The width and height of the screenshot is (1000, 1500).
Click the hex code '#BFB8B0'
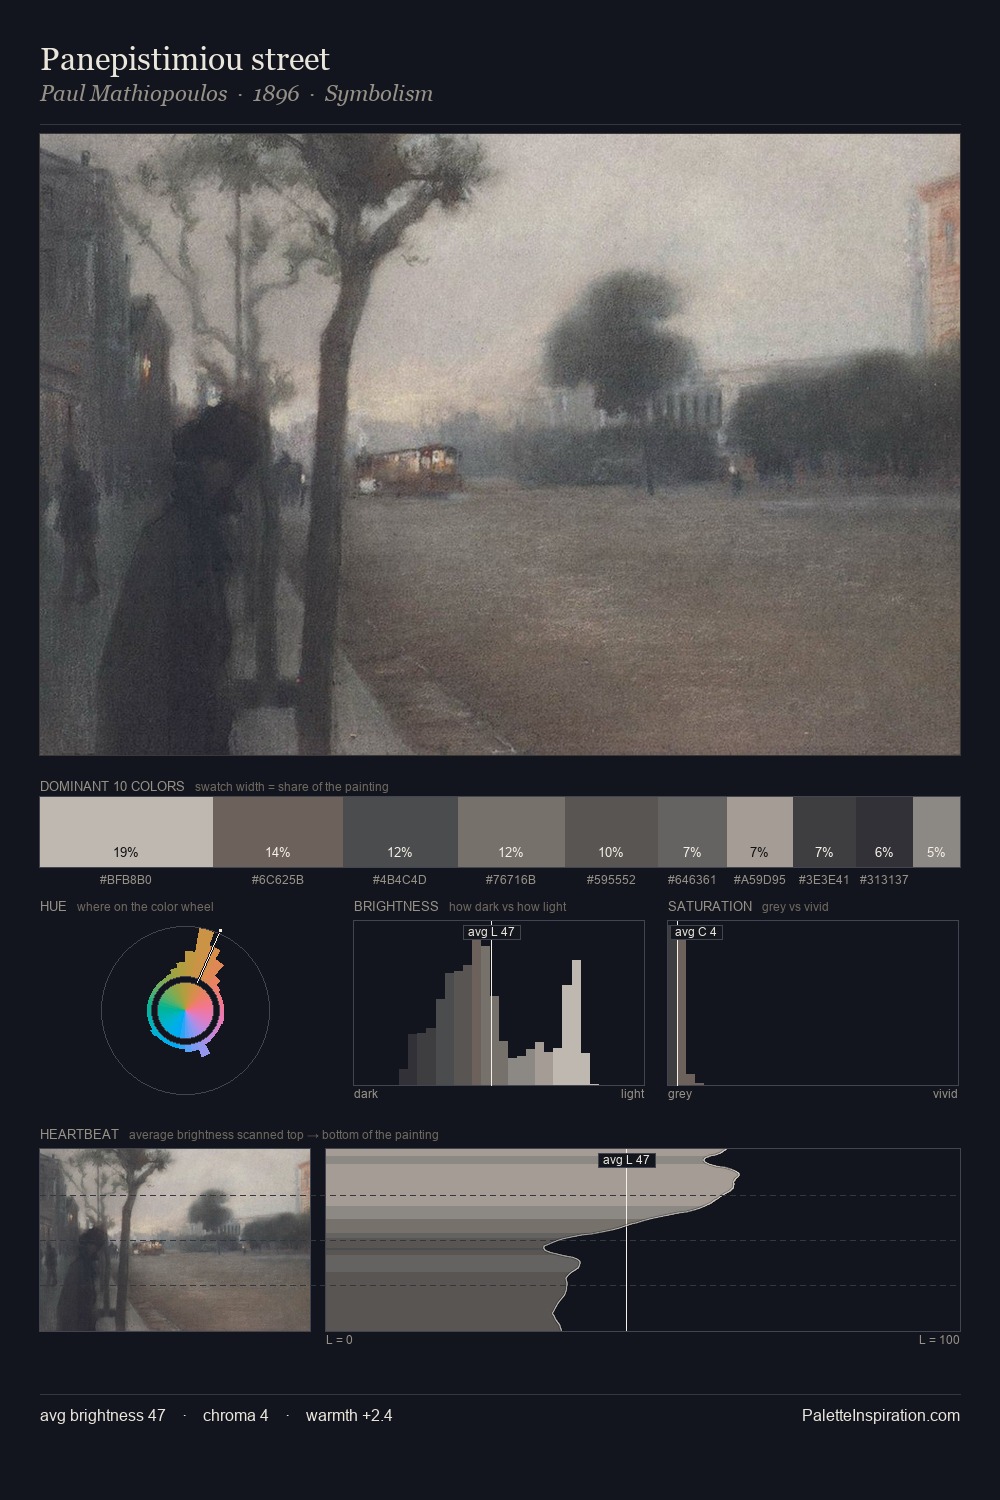click(x=126, y=880)
